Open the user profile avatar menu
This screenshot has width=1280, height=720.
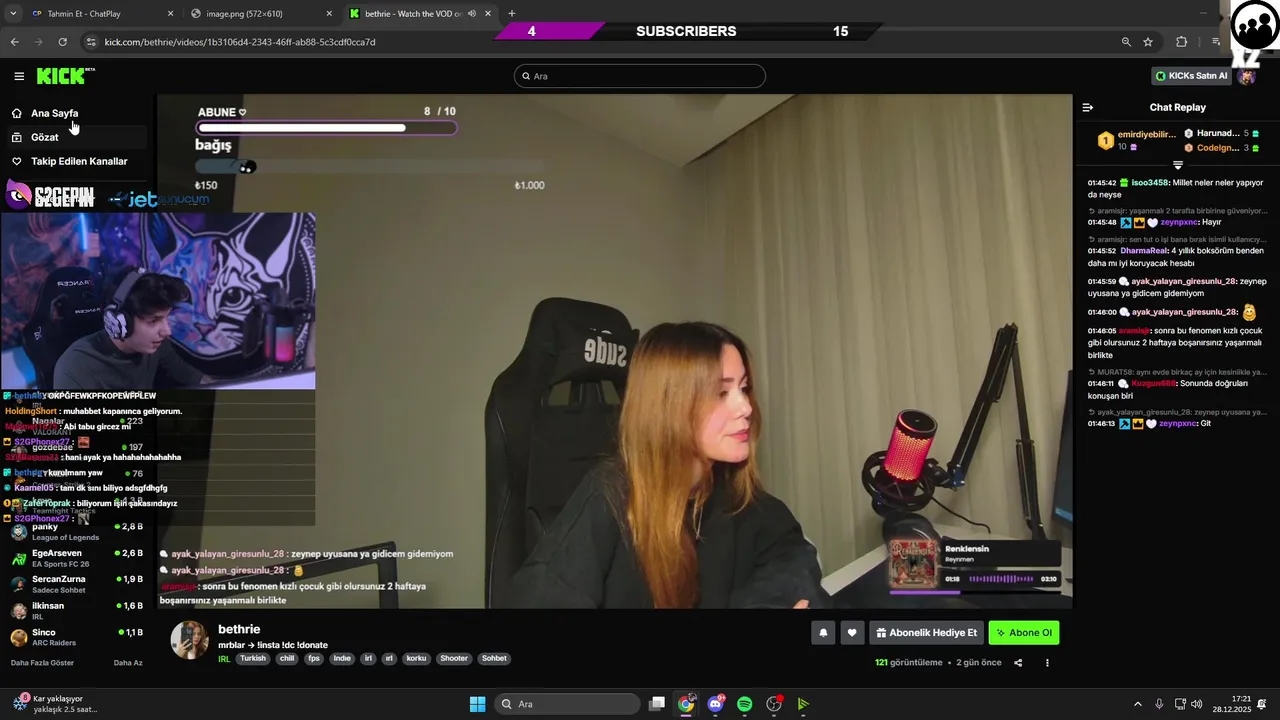click(x=1248, y=76)
